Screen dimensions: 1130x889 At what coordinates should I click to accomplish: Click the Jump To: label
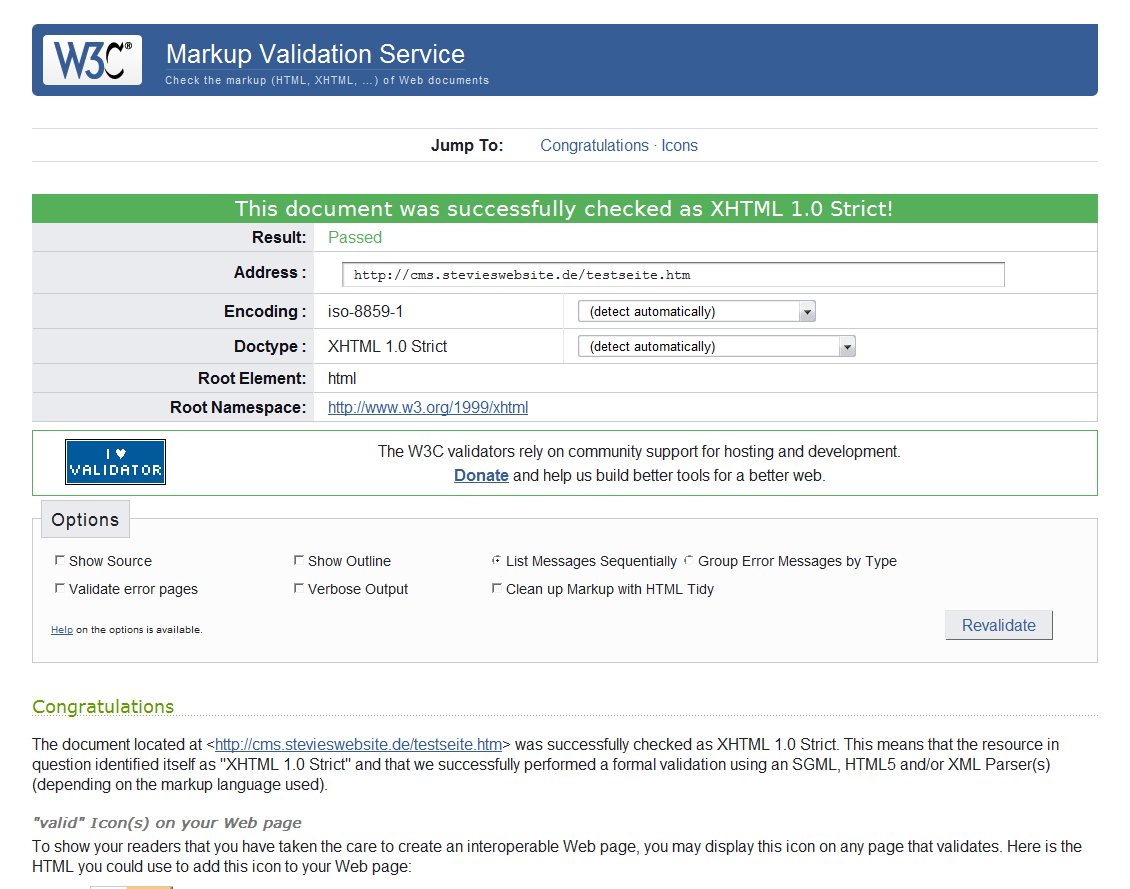click(x=467, y=146)
